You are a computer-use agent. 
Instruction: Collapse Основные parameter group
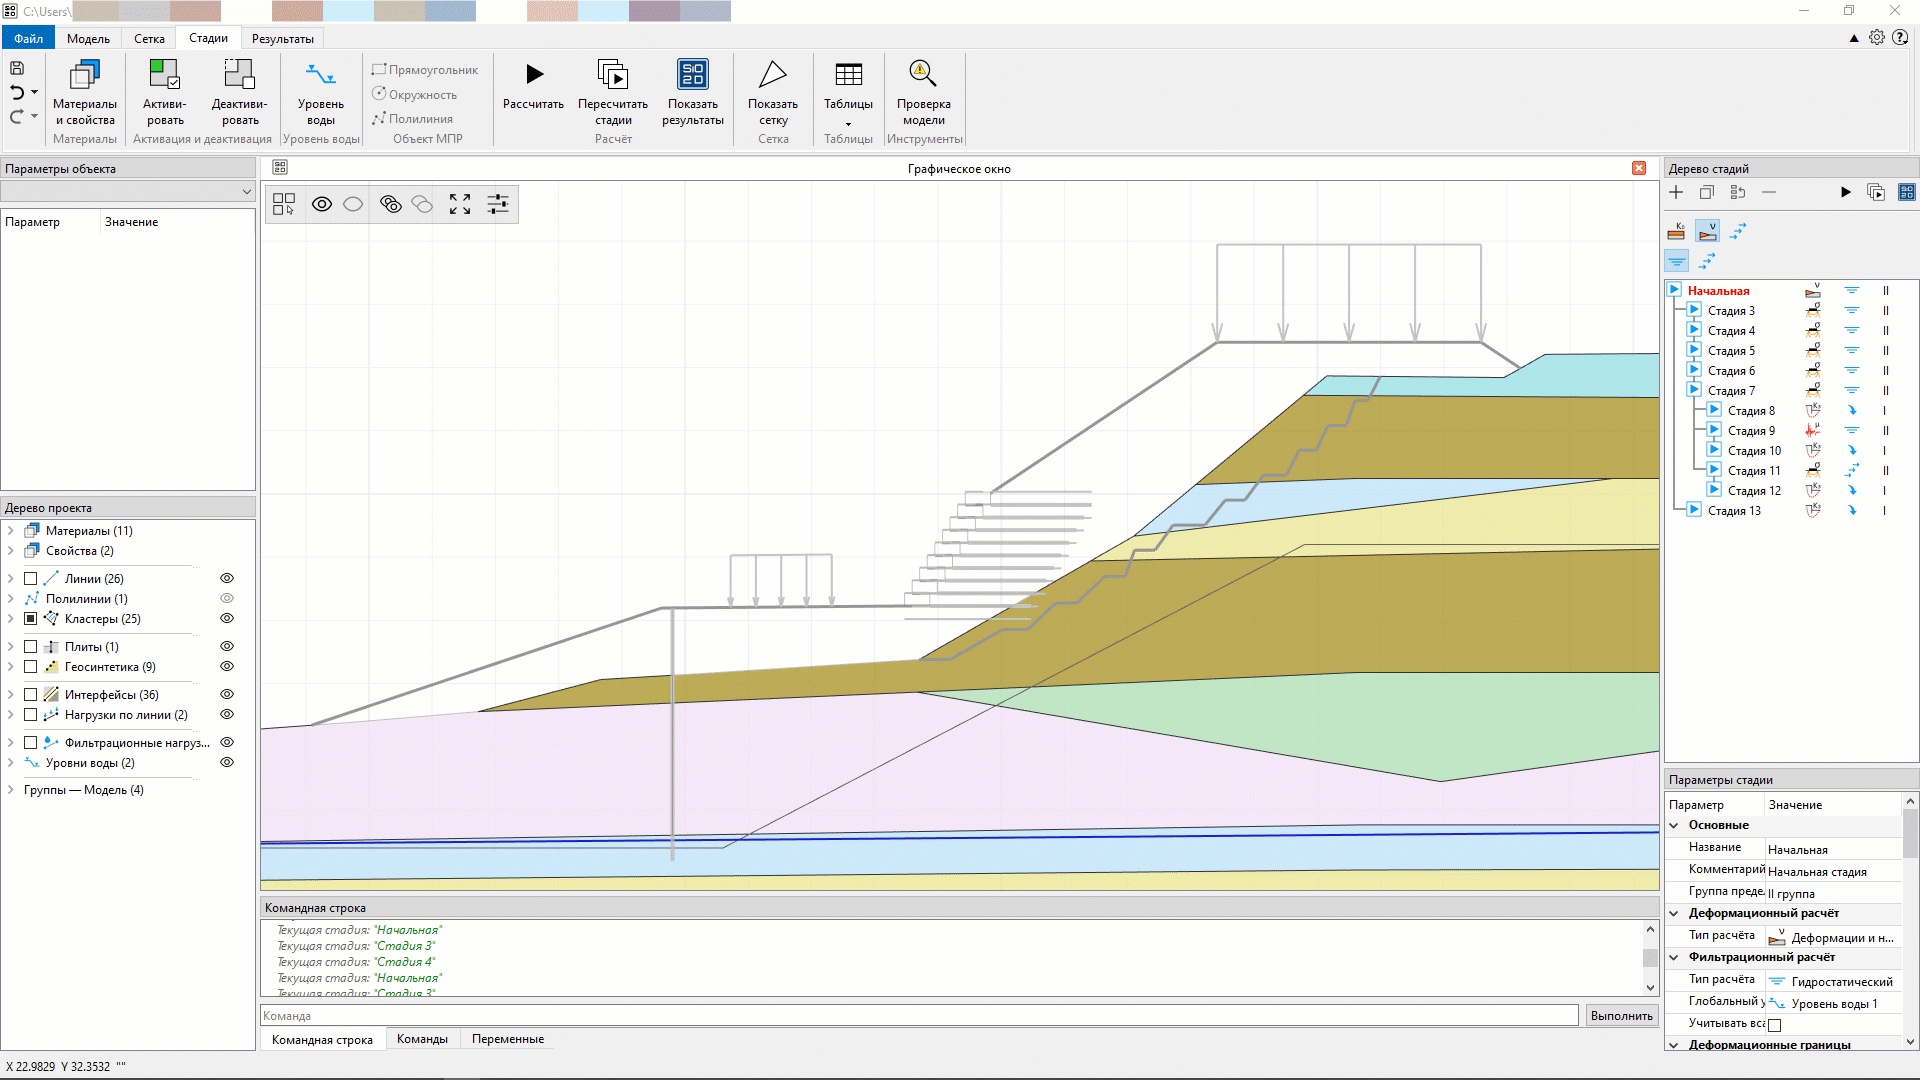pyautogui.click(x=1674, y=825)
